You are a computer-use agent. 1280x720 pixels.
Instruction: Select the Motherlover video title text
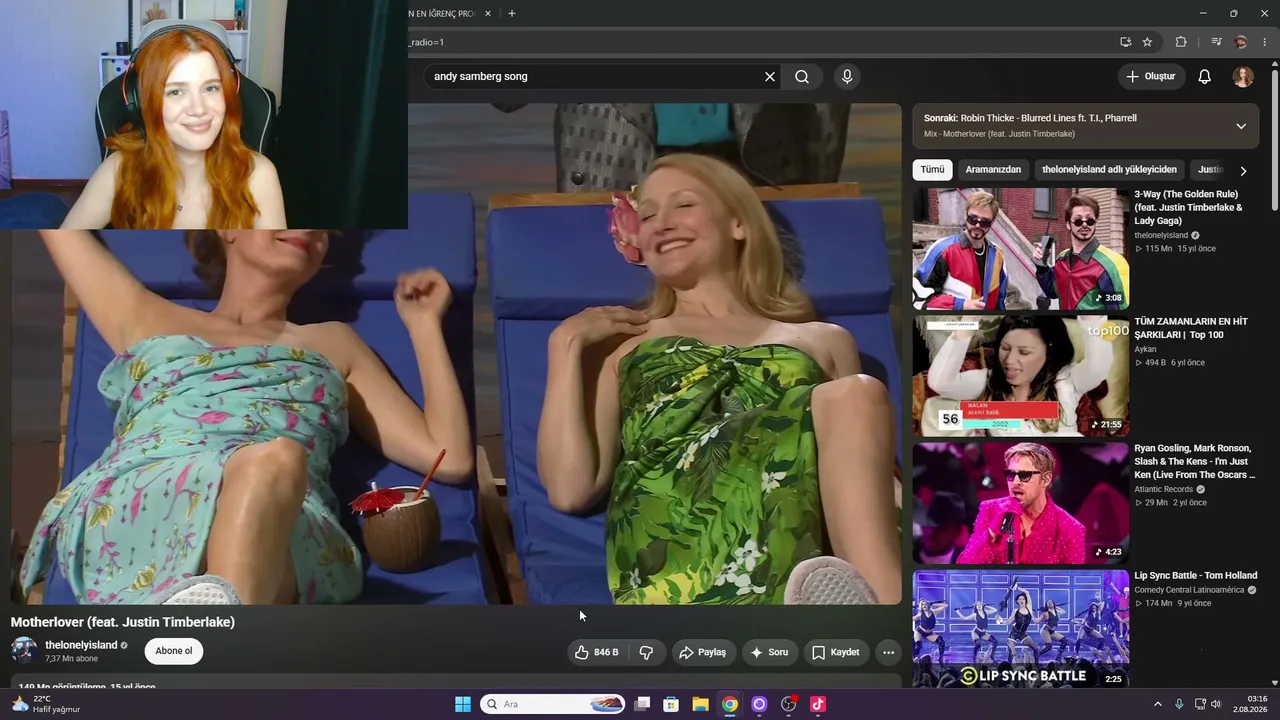click(x=123, y=622)
